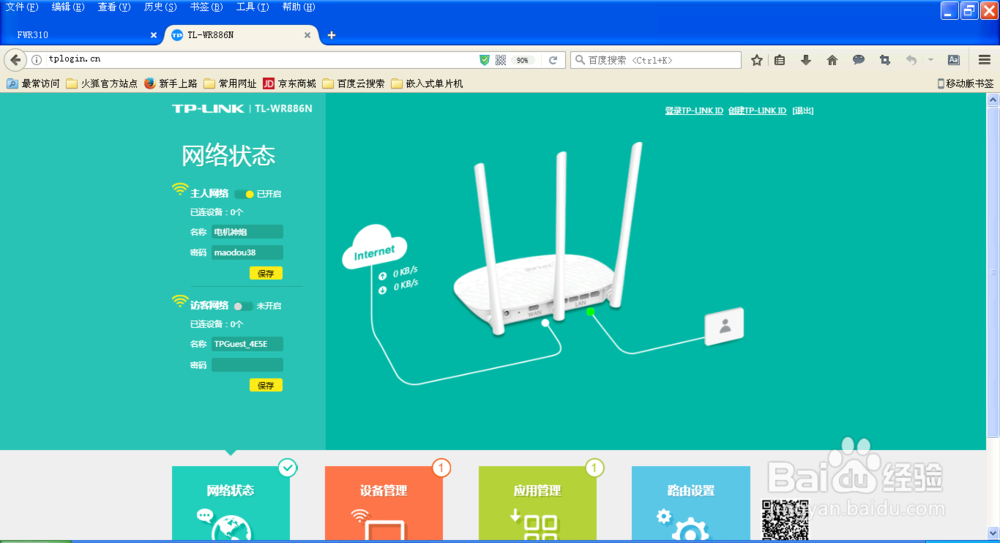The width and height of the screenshot is (1000, 543).
Task: Click 创建TP-LINK ID link
Action: pos(757,110)
